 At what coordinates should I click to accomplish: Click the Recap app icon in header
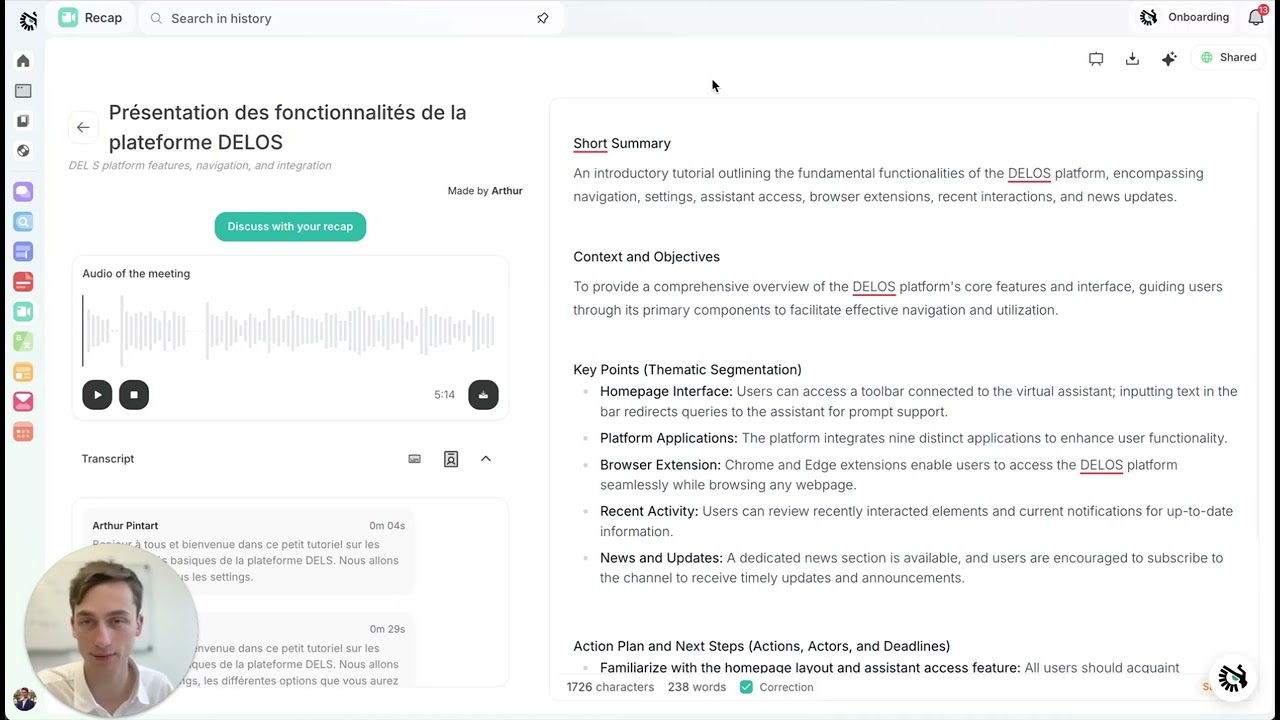pyautogui.click(x=68, y=17)
